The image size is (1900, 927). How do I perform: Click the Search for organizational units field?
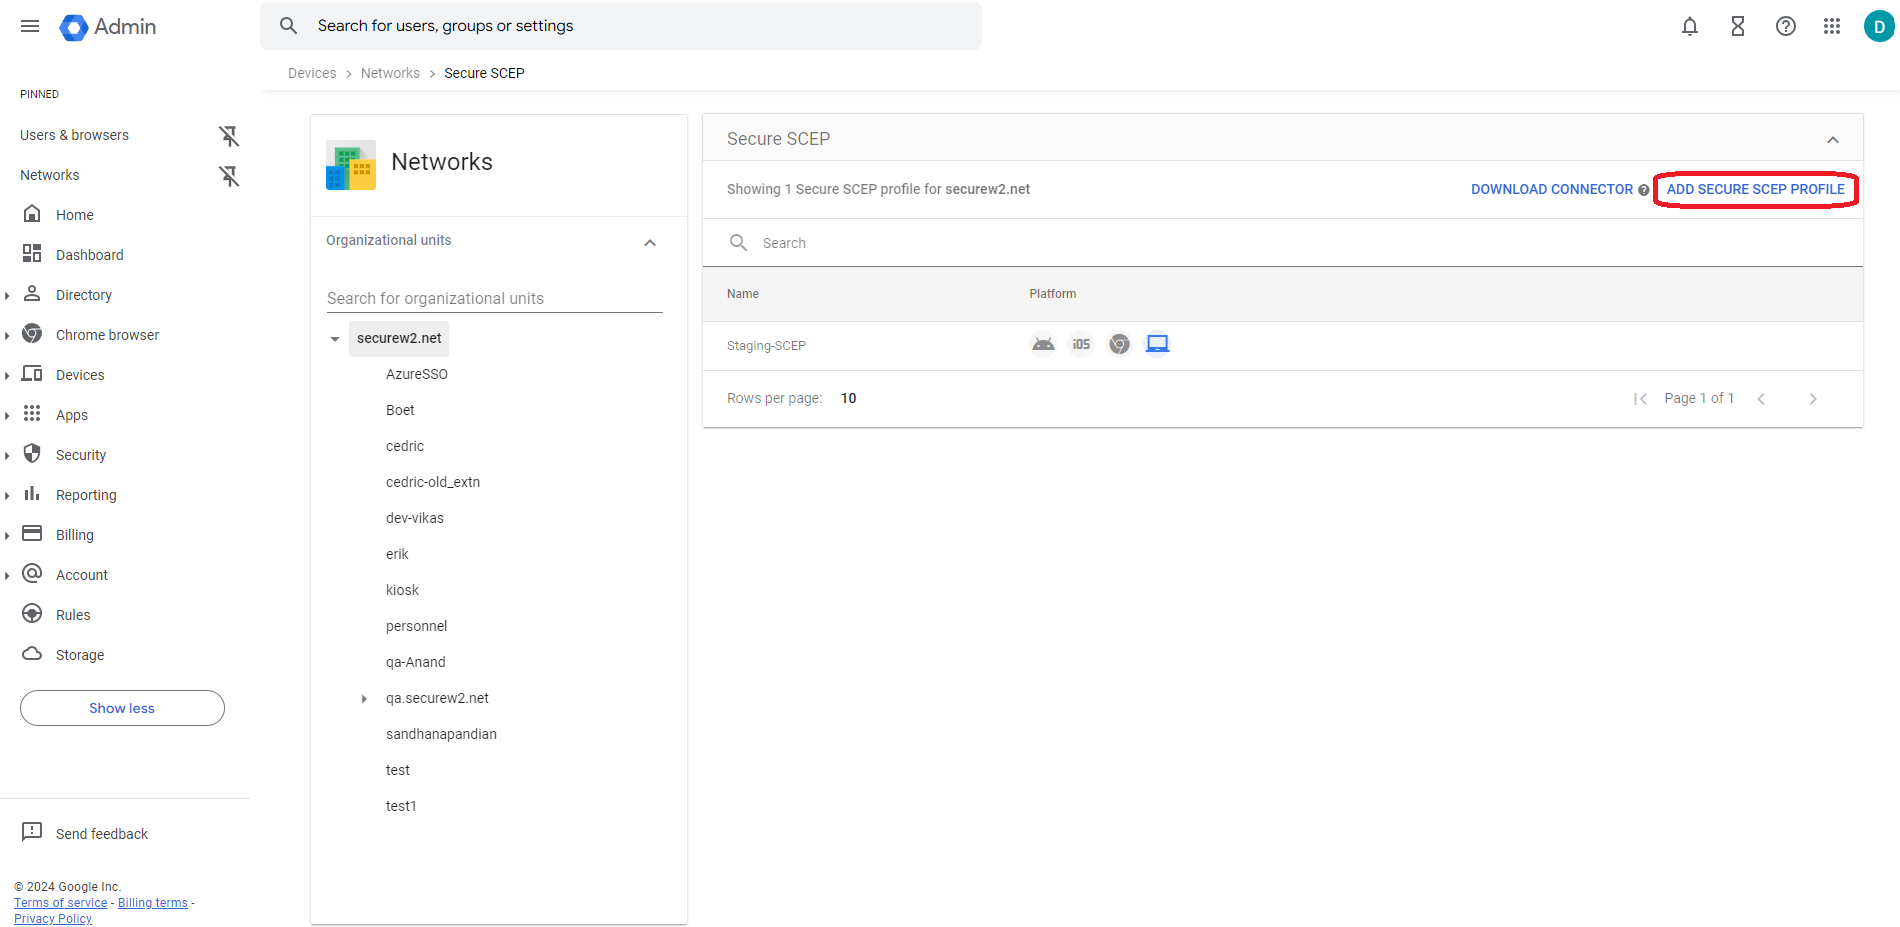[494, 298]
